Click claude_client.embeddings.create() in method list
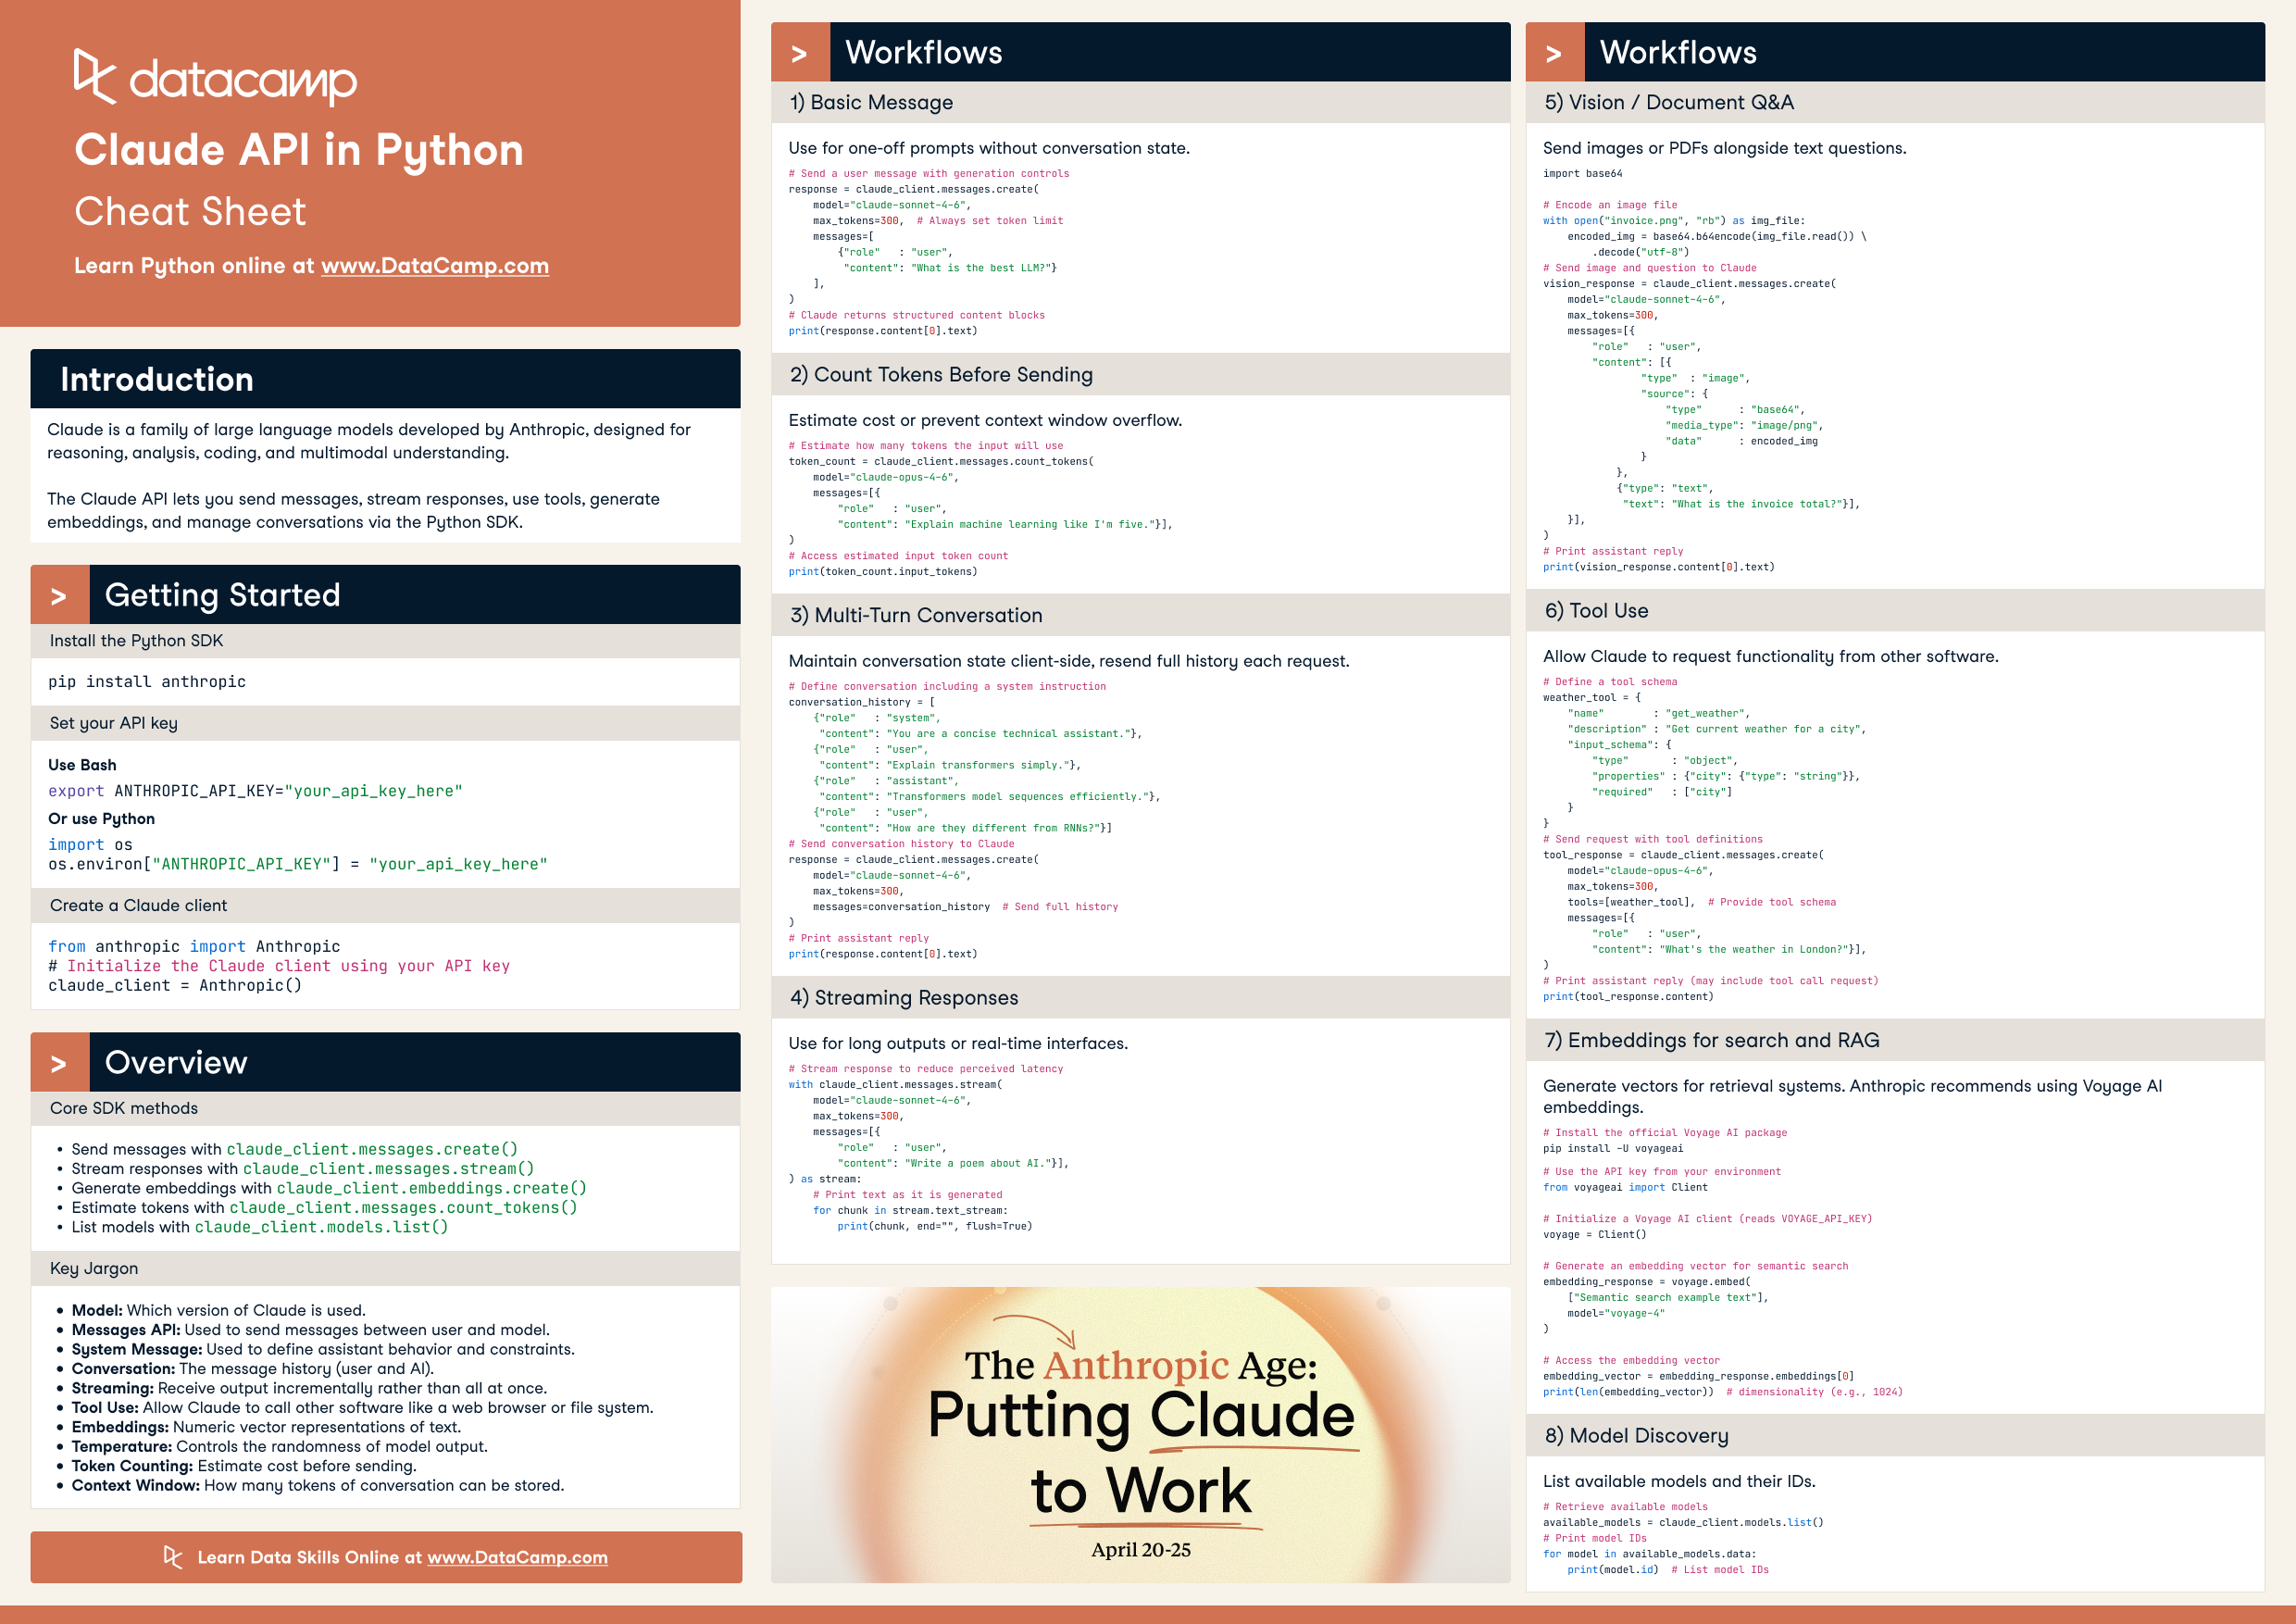 pos(432,1189)
